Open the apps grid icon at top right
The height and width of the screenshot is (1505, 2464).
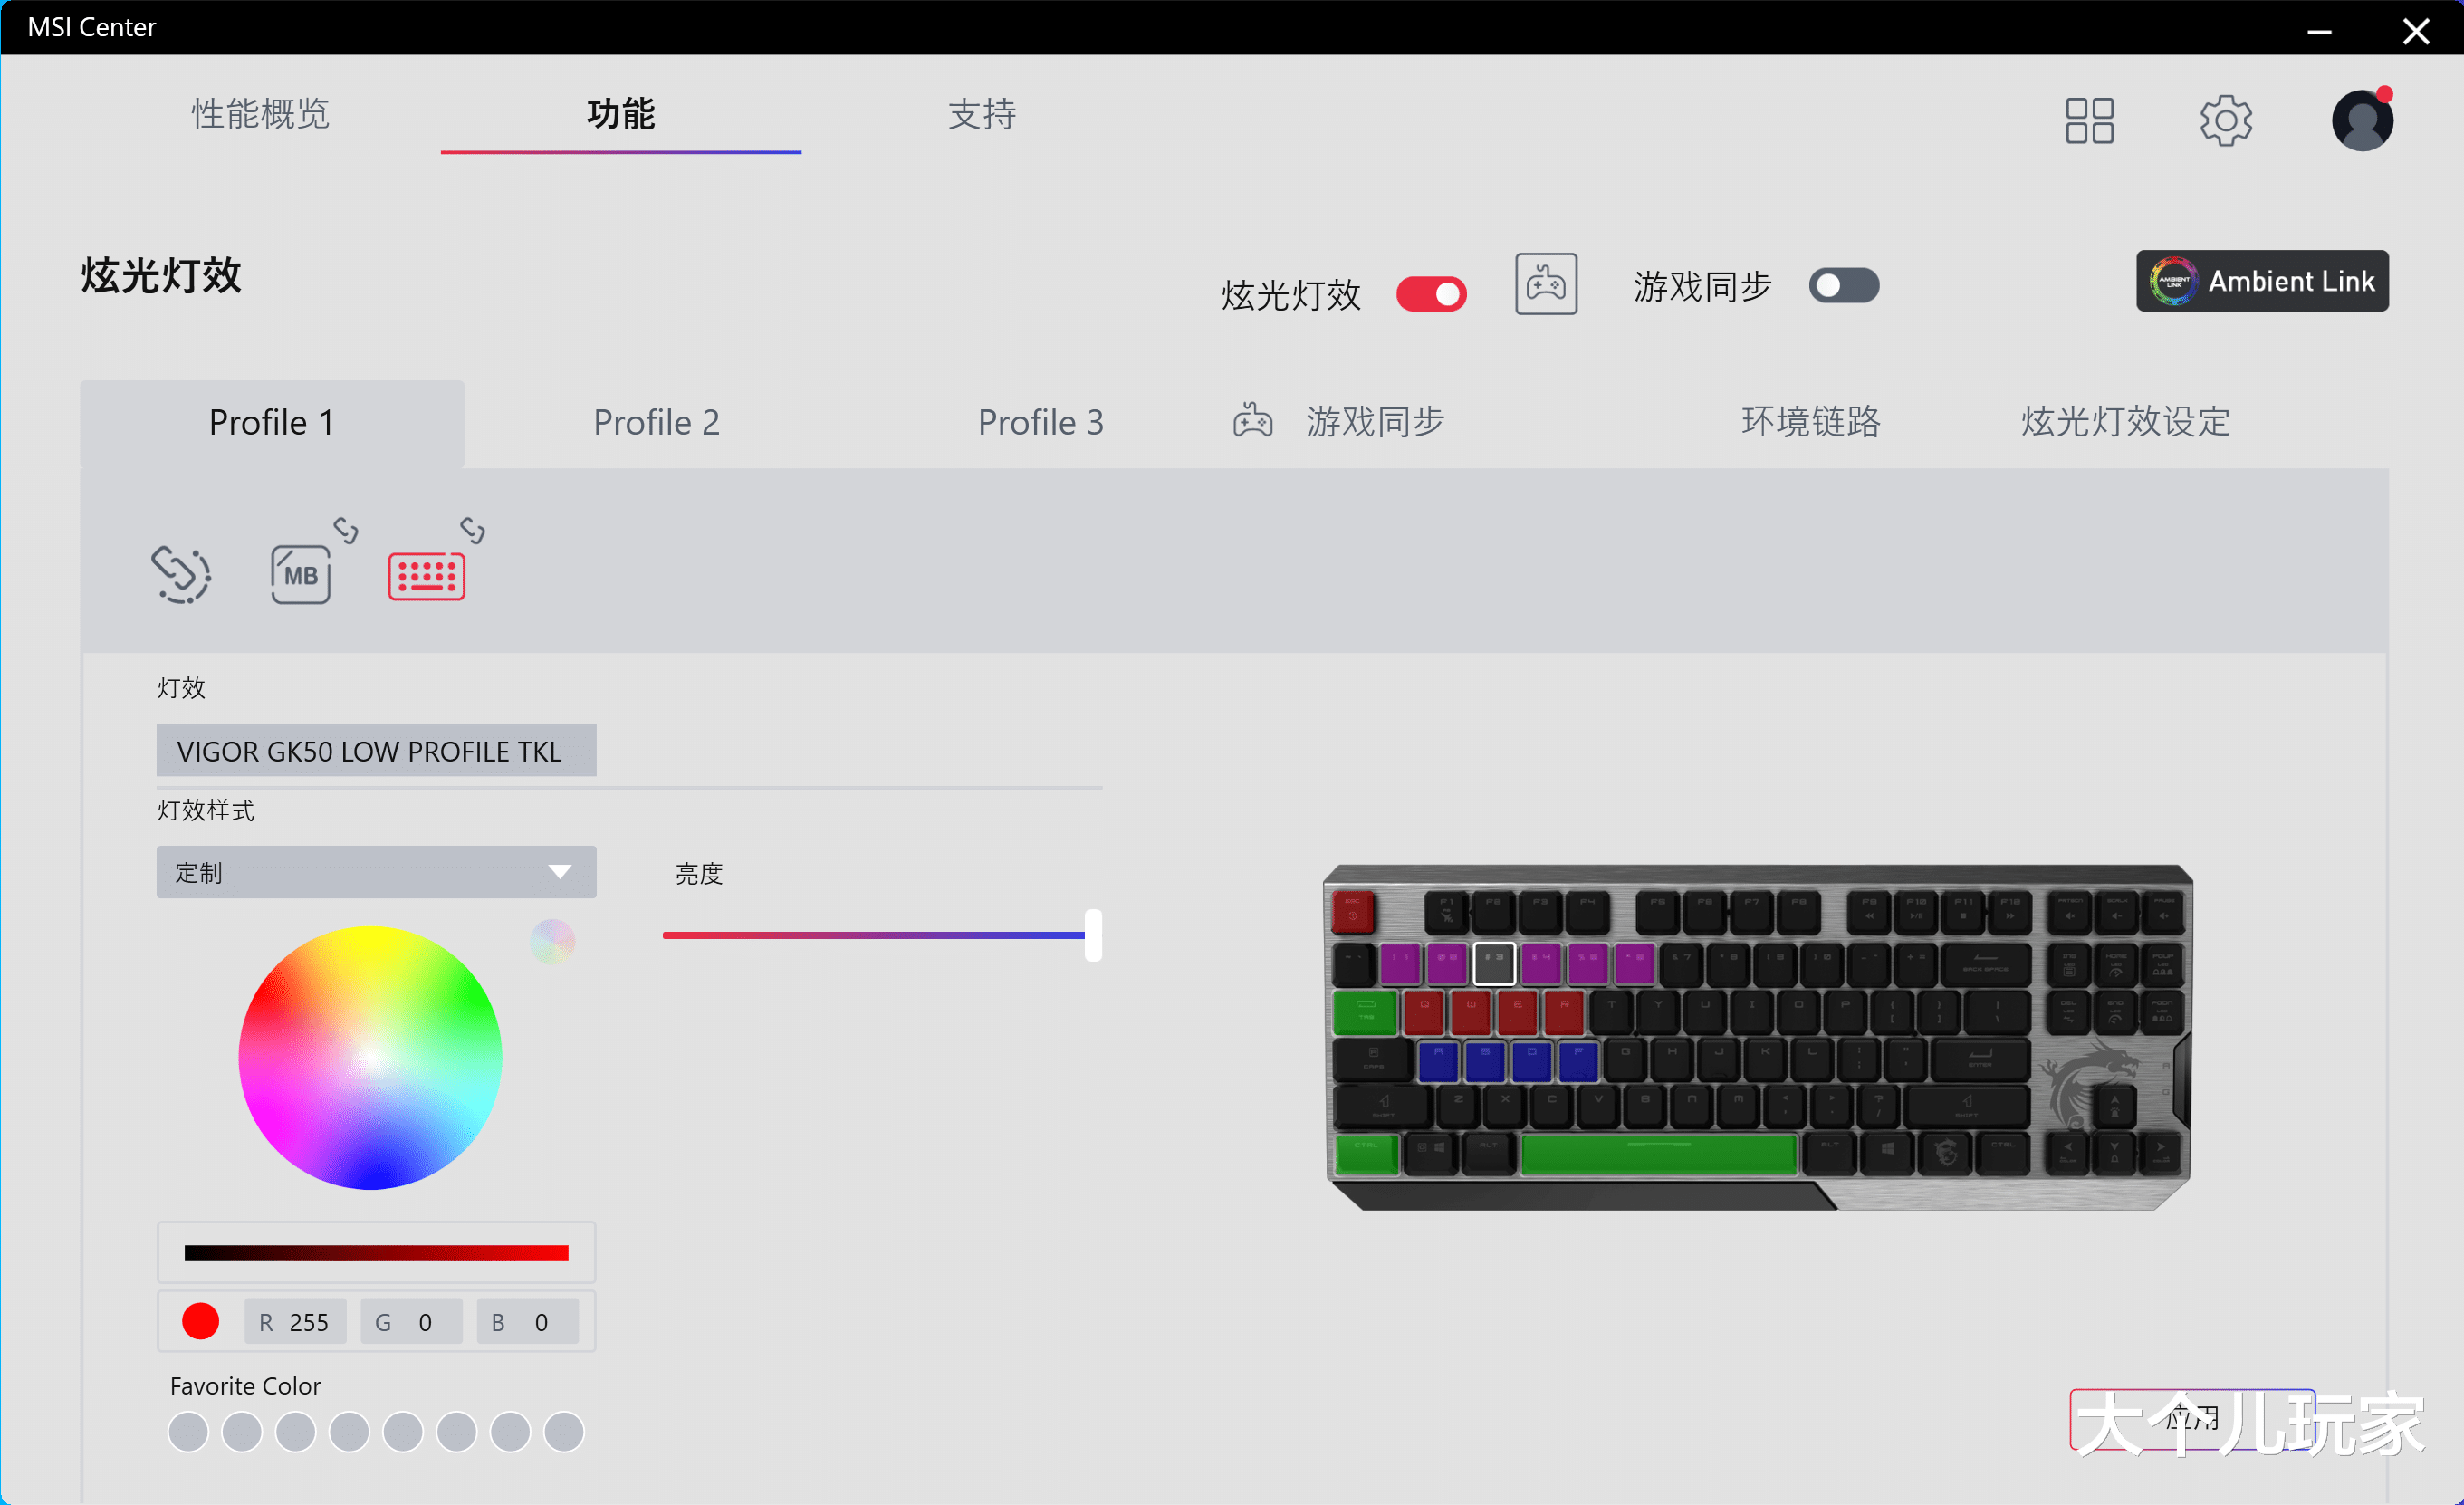[x=2089, y=120]
